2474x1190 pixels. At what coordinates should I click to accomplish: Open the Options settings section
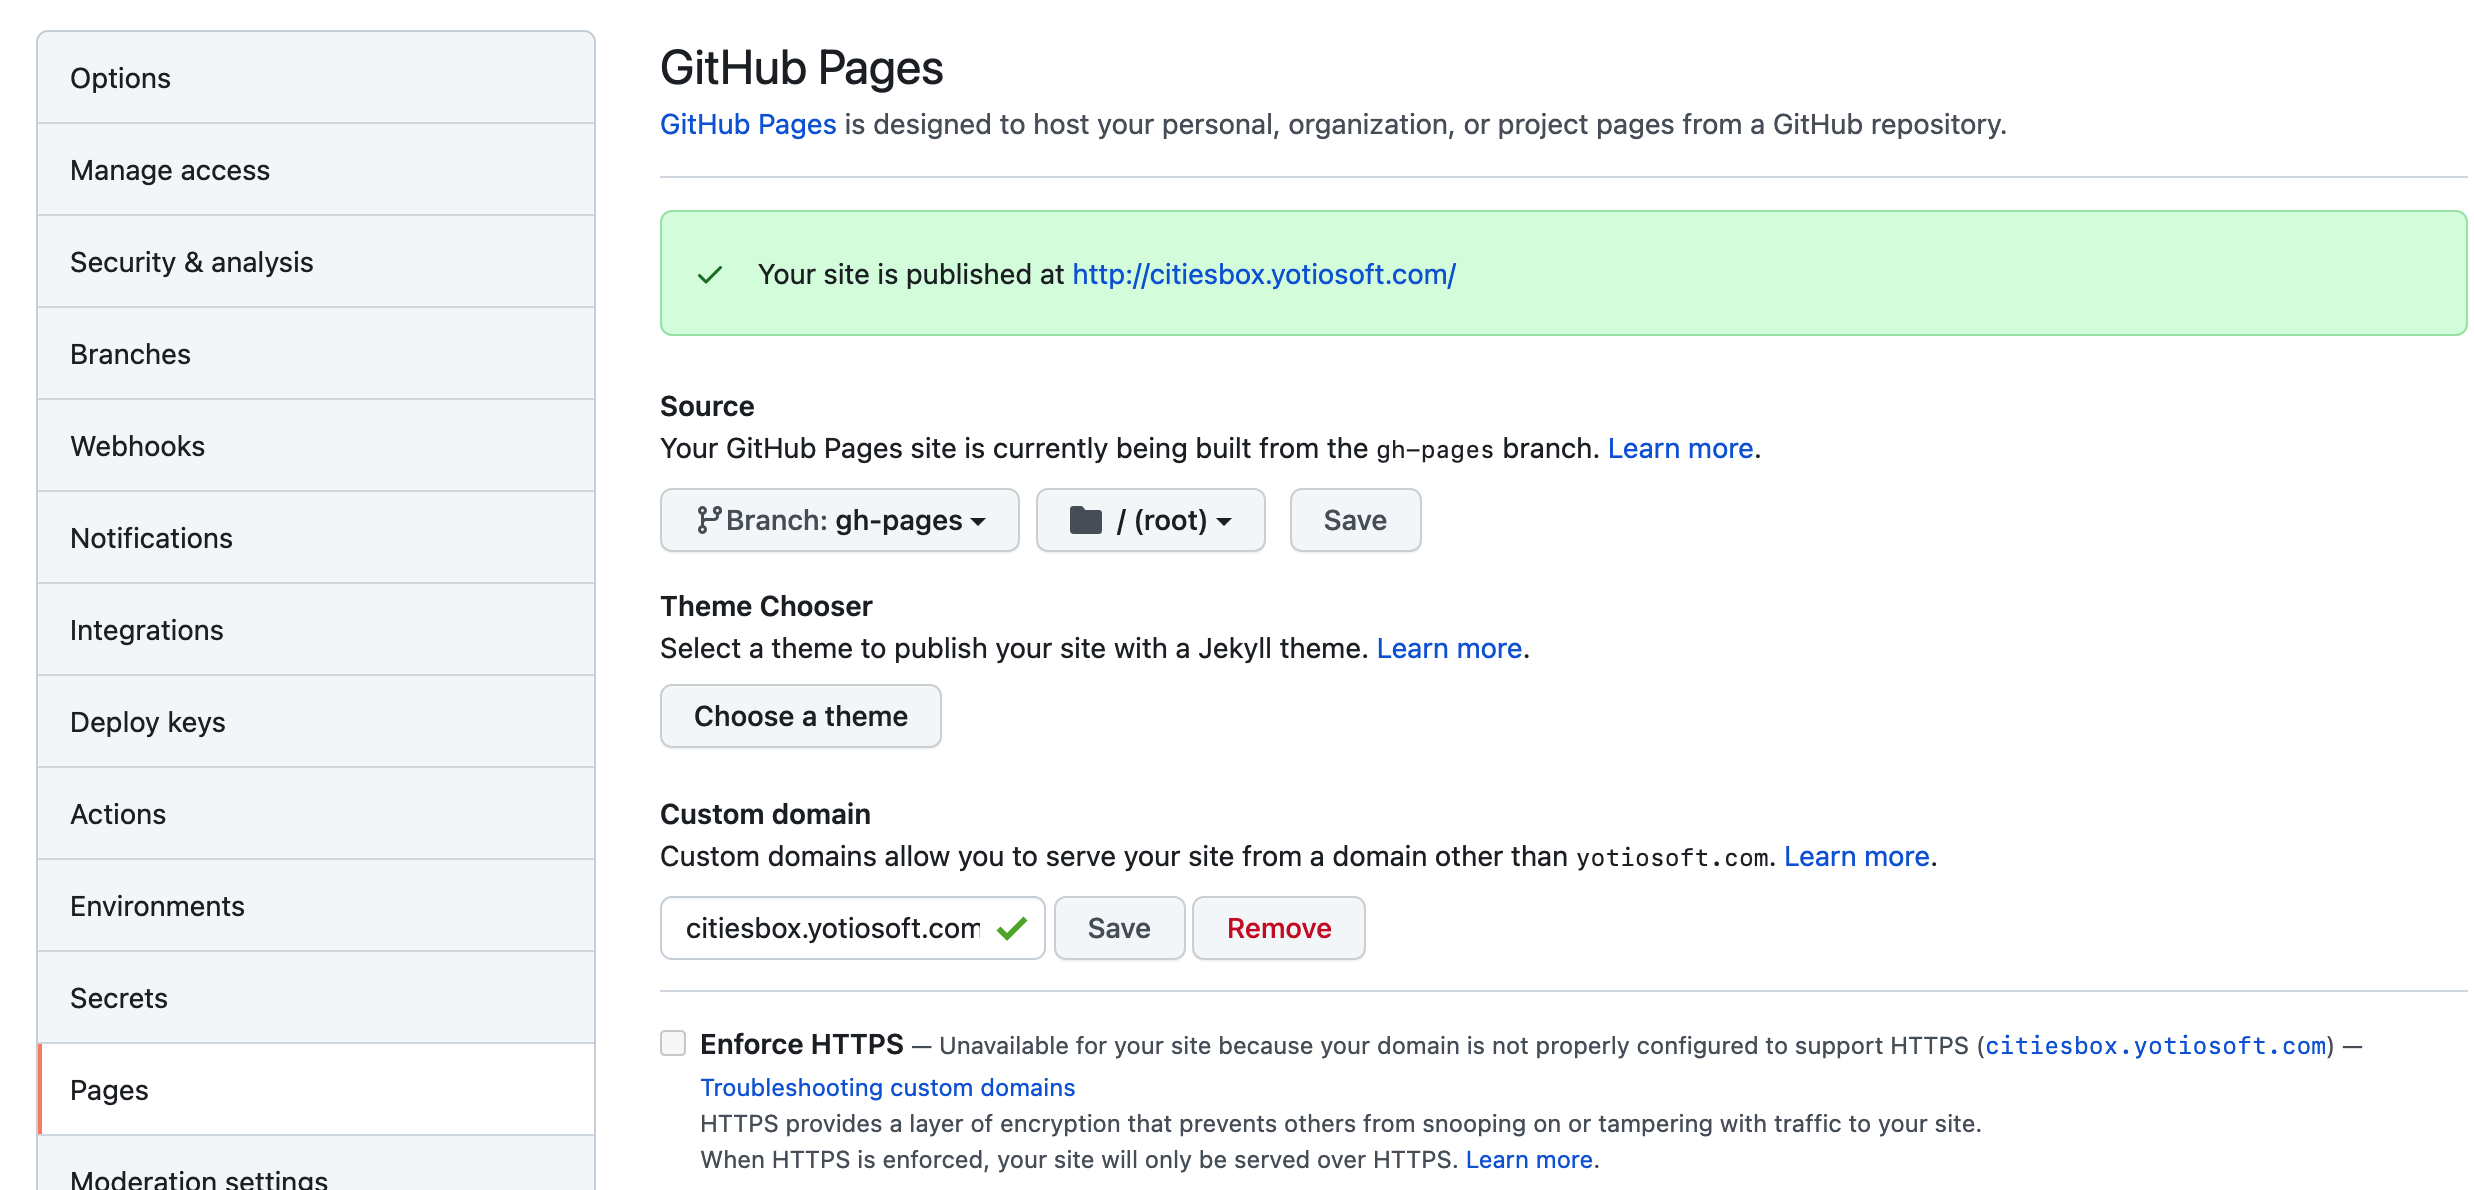click(x=316, y=78)
